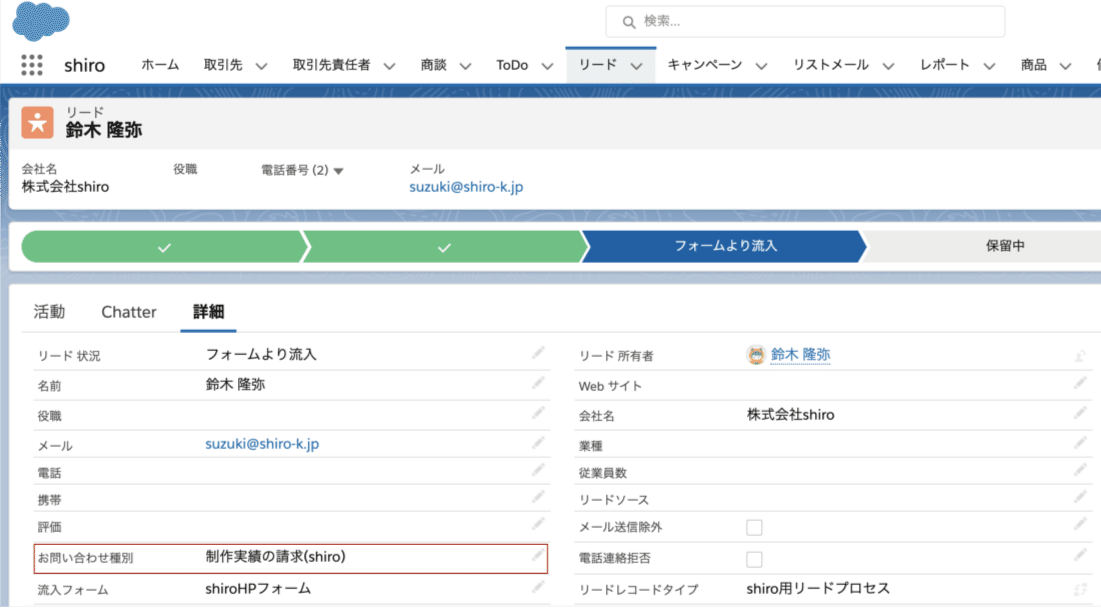Go to the ホーム navigation tab
Screen dimensions: 1101x609
point(160,65)
